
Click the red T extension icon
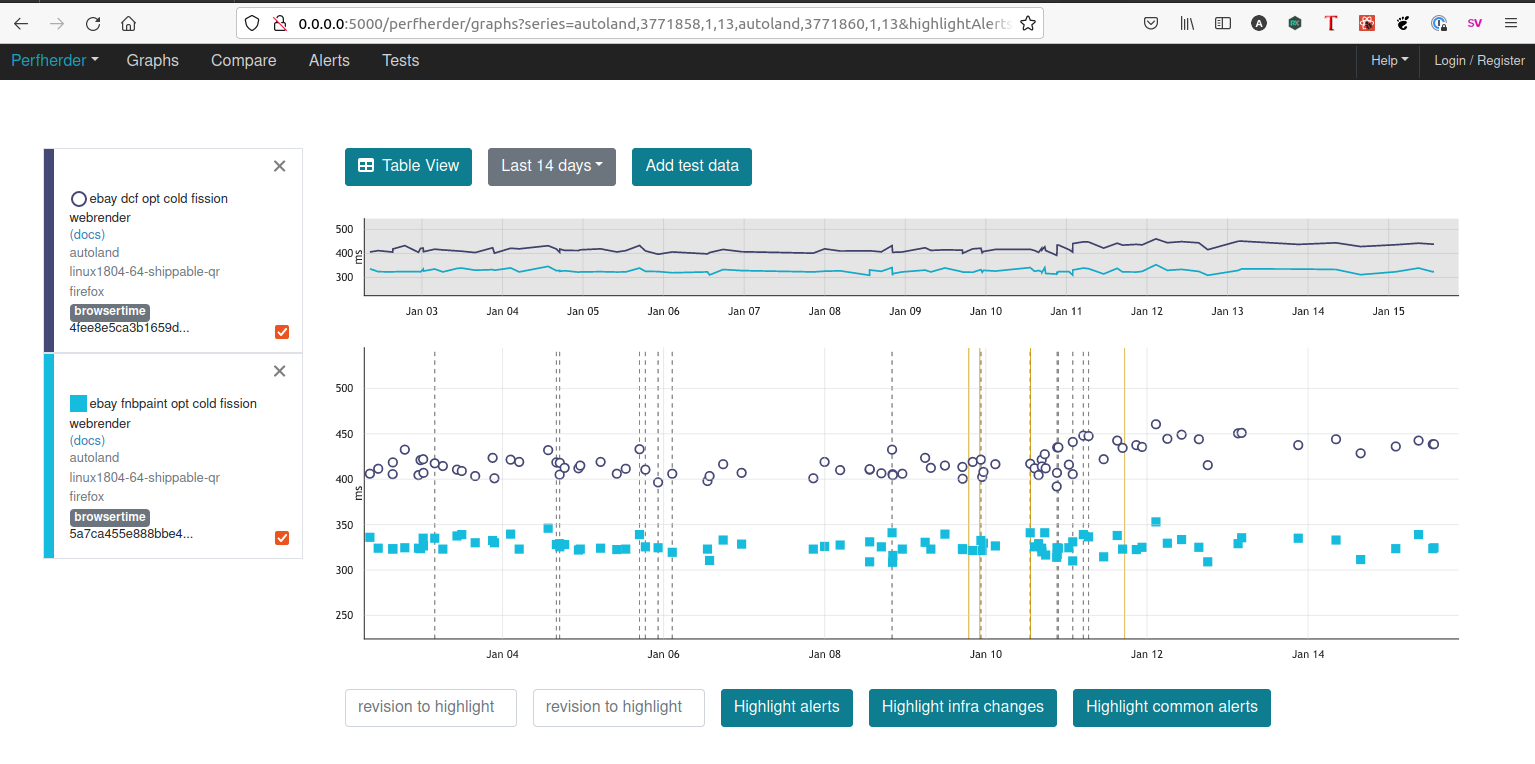1331,24
